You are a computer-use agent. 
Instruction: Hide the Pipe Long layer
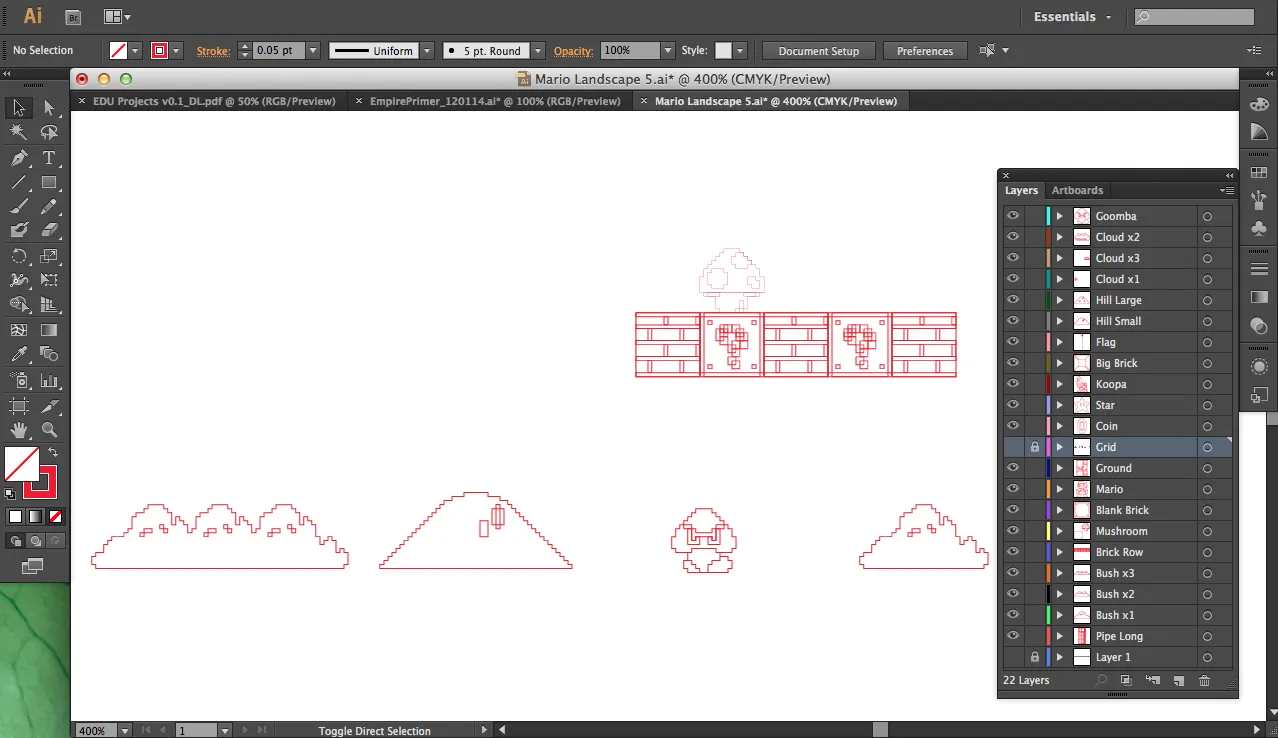pyautogui.click(x=1013, y=636)
